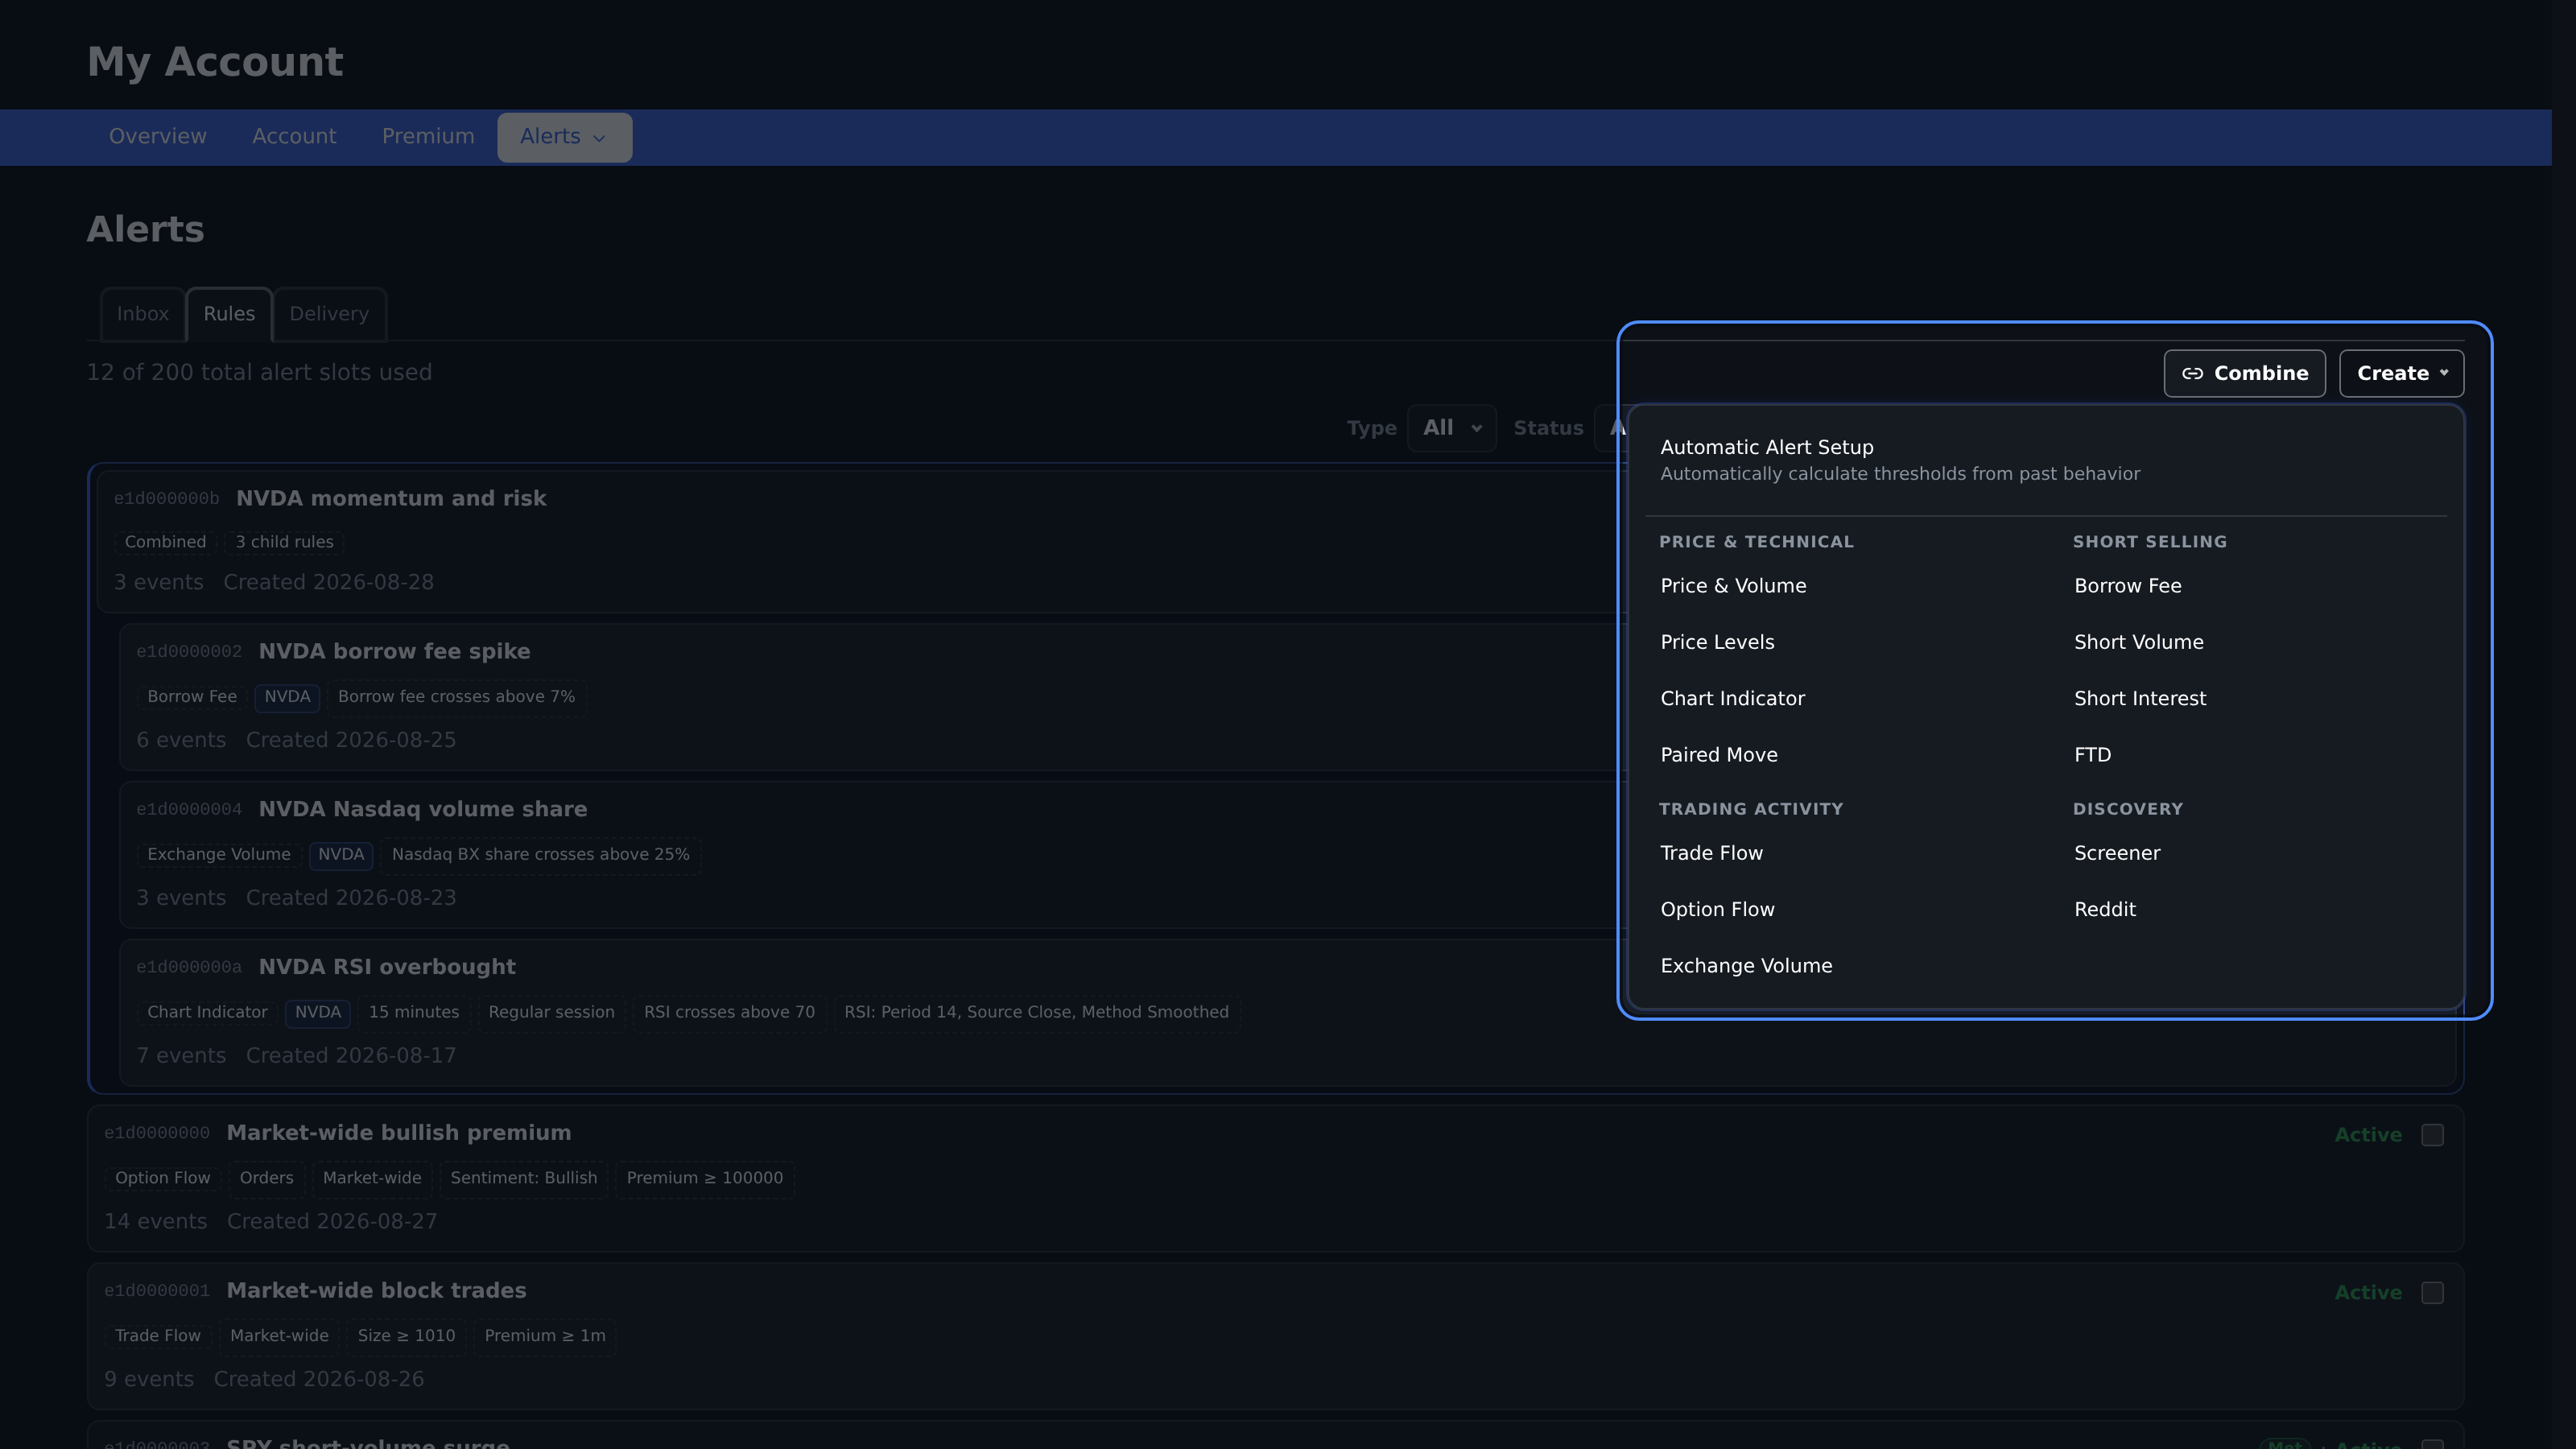
Task: Go to the Overview nav item
Action: (x=158, y=137)
